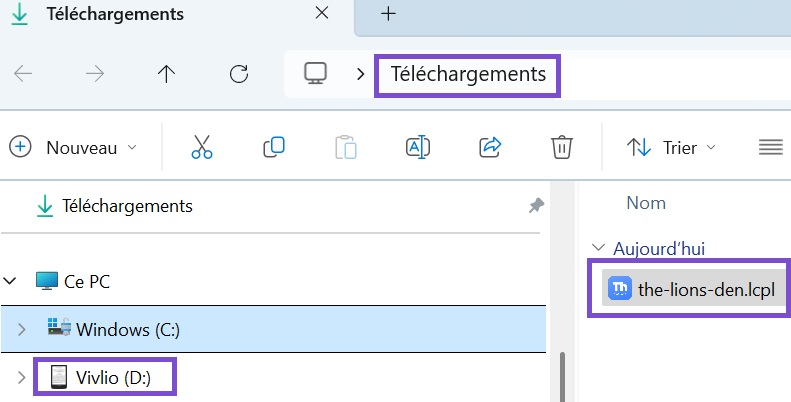The image size is (791, 402).
Task: Collapse the Aujourd'hui file group
Action: [x=598, y=248]
